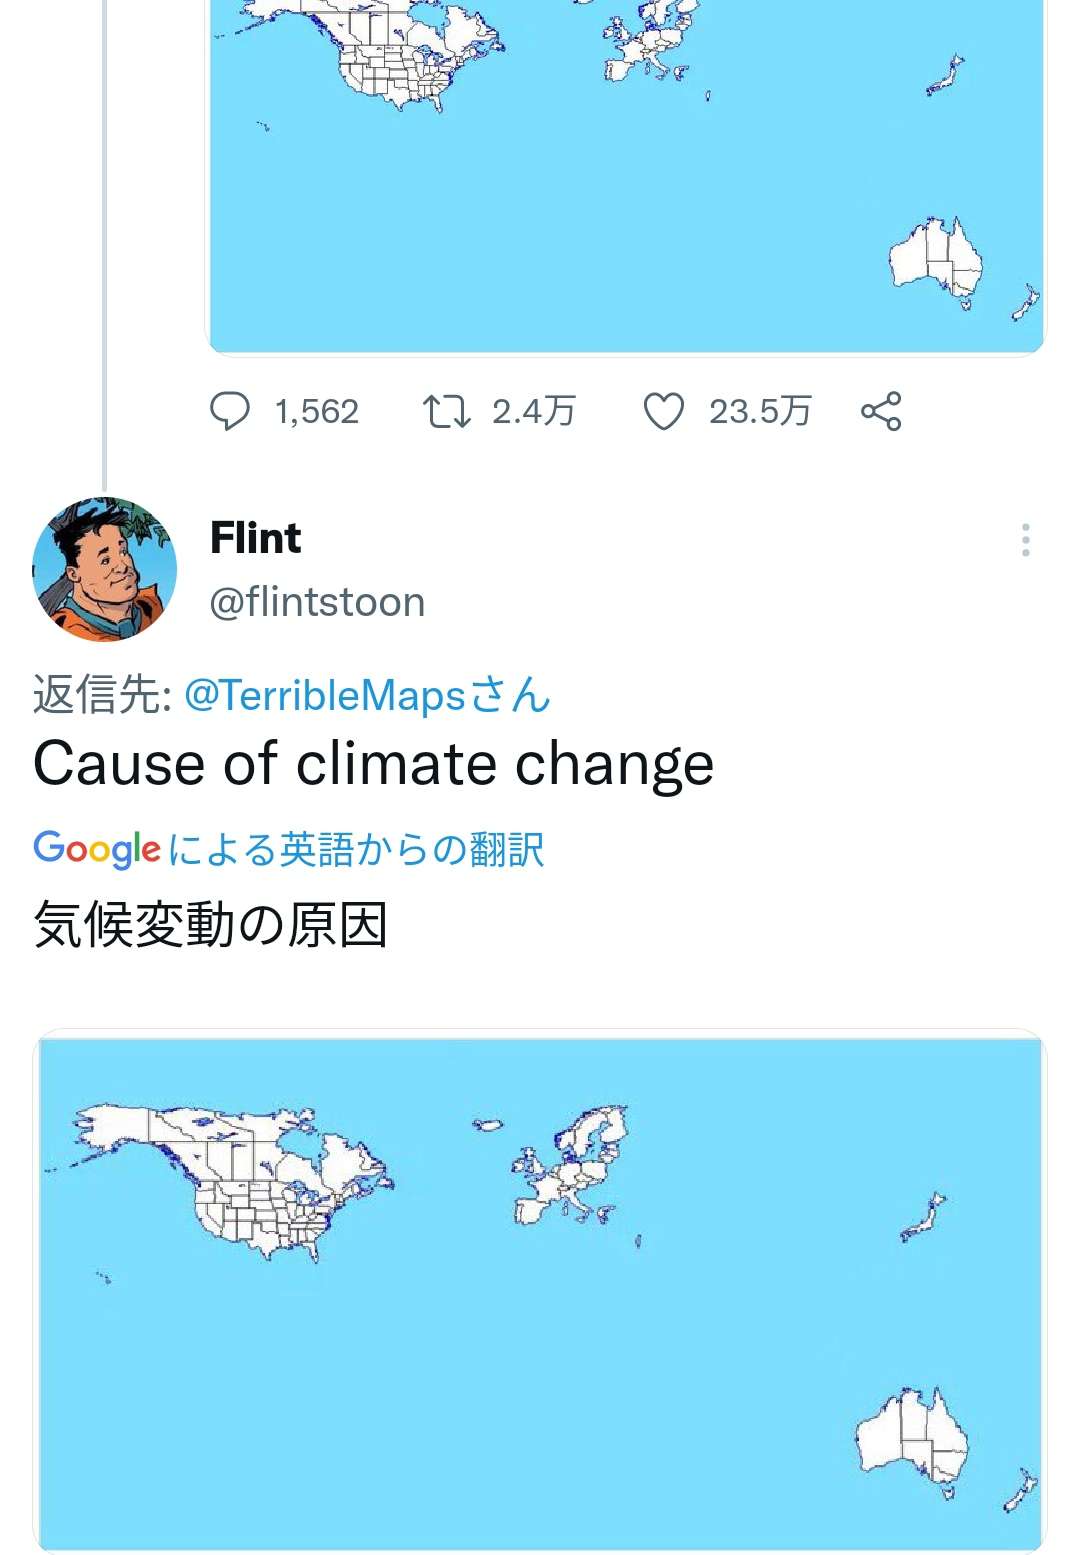1080x1555 pixels.
Task: Click Flint's display name
Action: (255, 537)
